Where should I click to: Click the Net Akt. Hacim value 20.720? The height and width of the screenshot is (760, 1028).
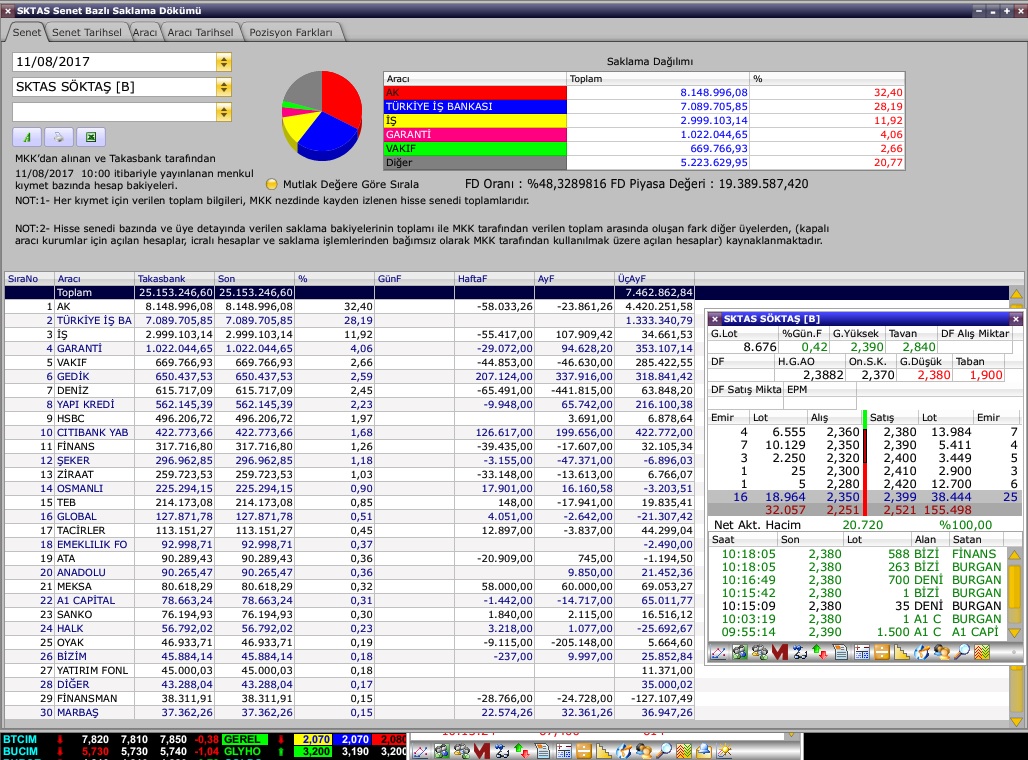862,525
